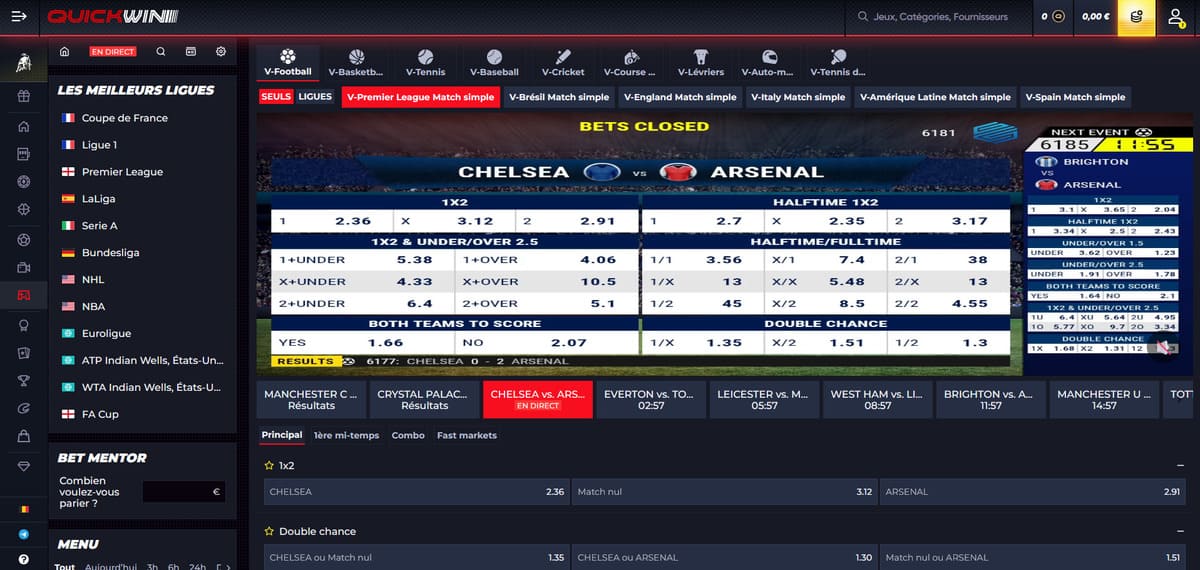
Task: Open the Telegram icon in left sidebar
Action: pyautogui.click(x=23, y=535)
